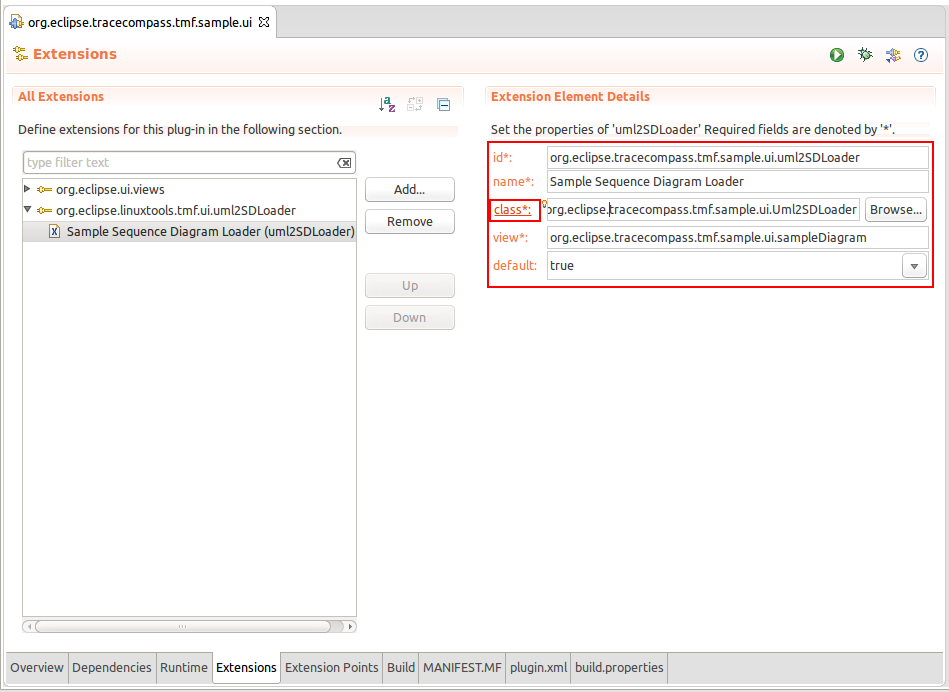This screenshot has width=949, height=692.
Task: Click the Add... button
Action: [409, 189]
